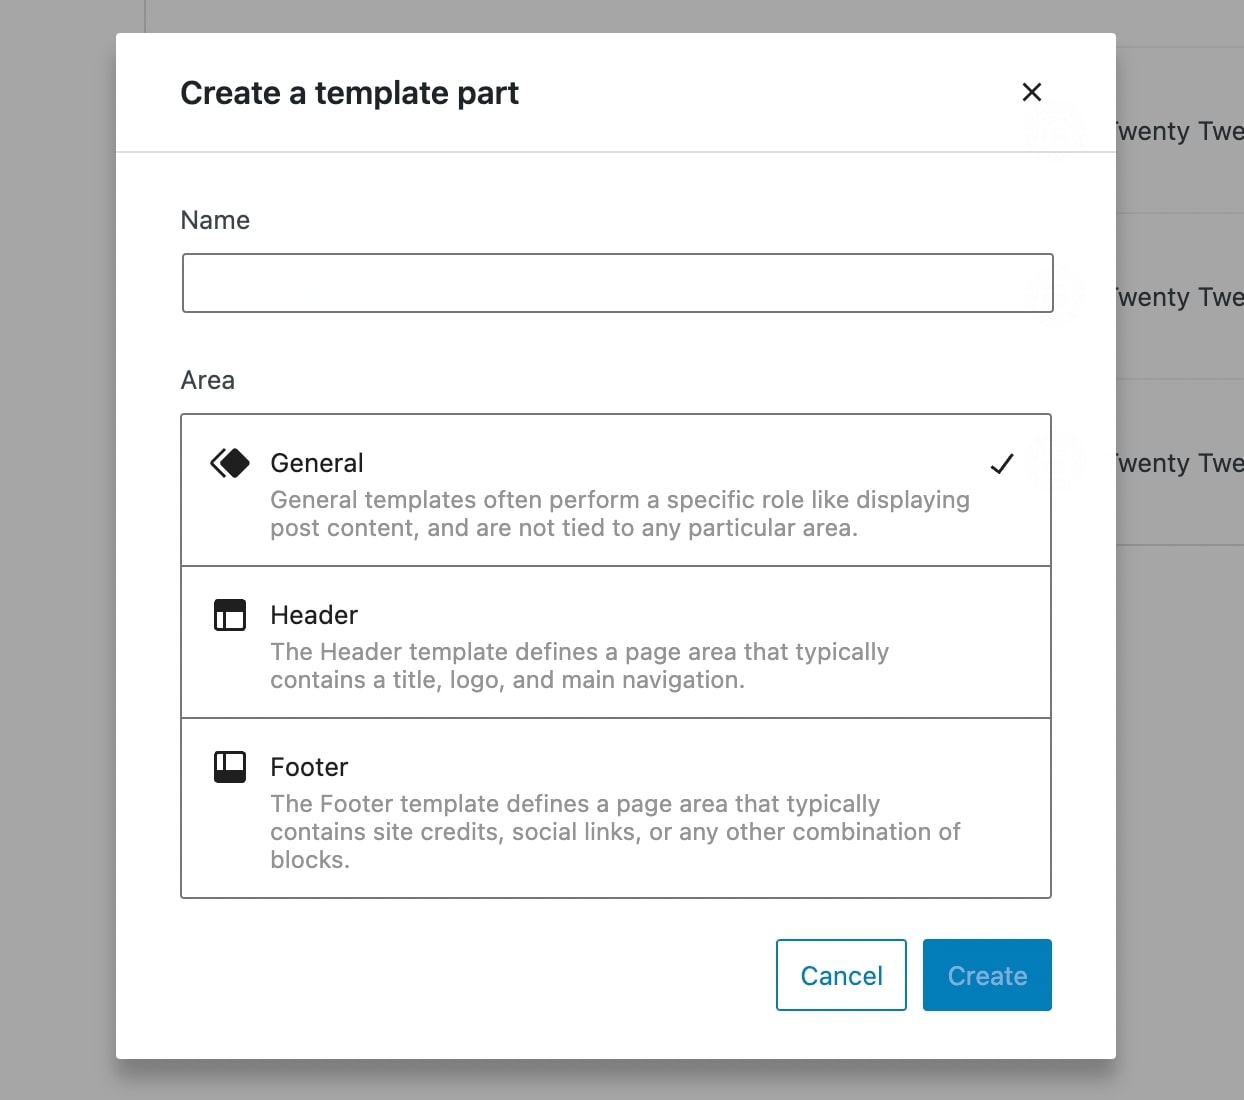Click inside the Name text field
The image size is (1244, 1100).
pos(616,283)
